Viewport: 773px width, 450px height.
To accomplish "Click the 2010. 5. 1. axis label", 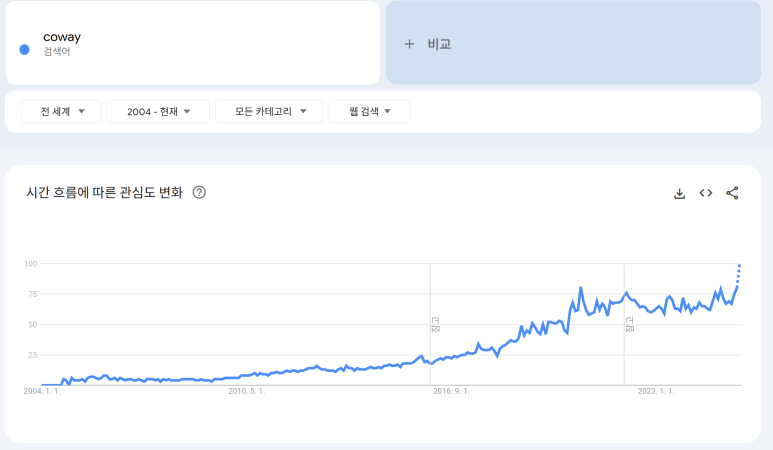I will pos(246,392).
